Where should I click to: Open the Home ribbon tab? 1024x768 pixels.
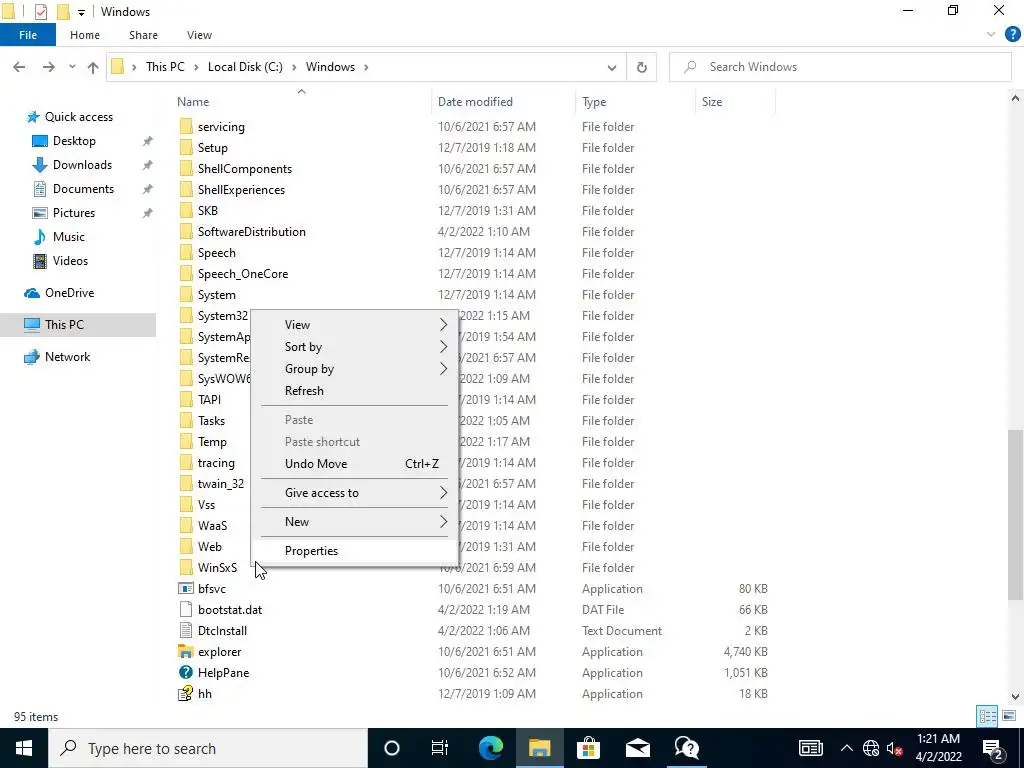pos(85,35)
